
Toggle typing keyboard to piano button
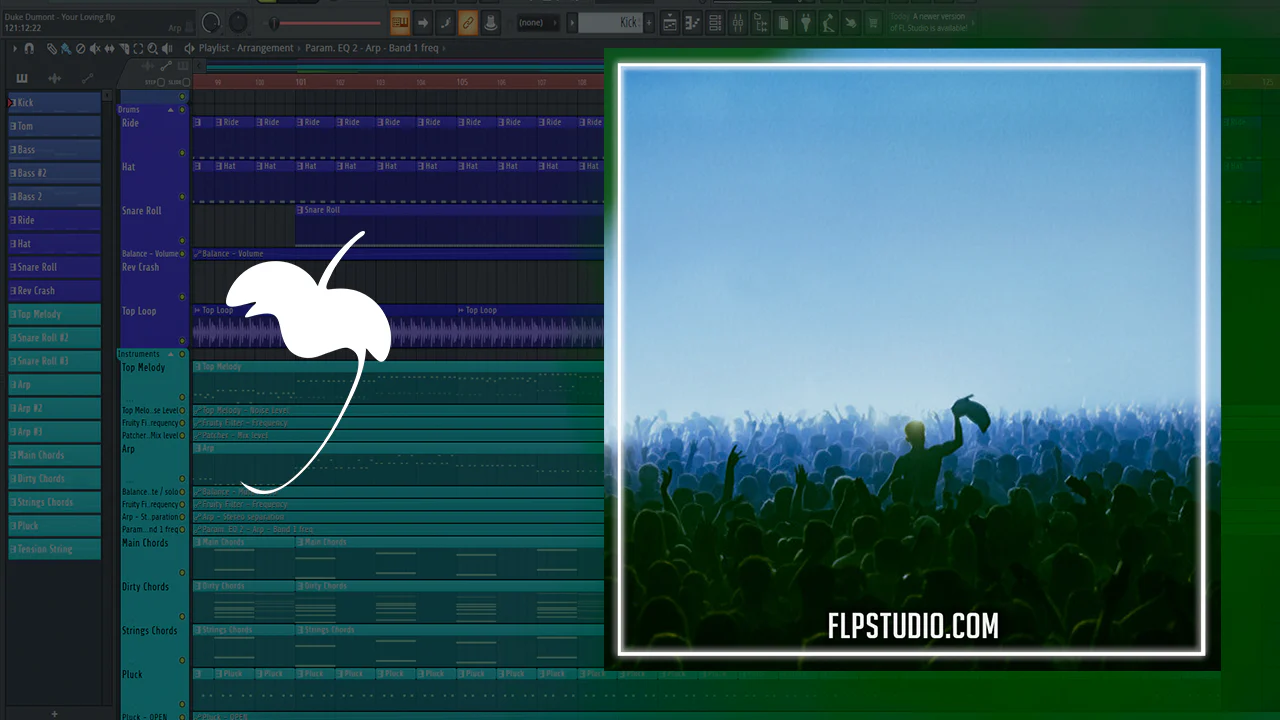pyautogui.click(x=400, y=22)
